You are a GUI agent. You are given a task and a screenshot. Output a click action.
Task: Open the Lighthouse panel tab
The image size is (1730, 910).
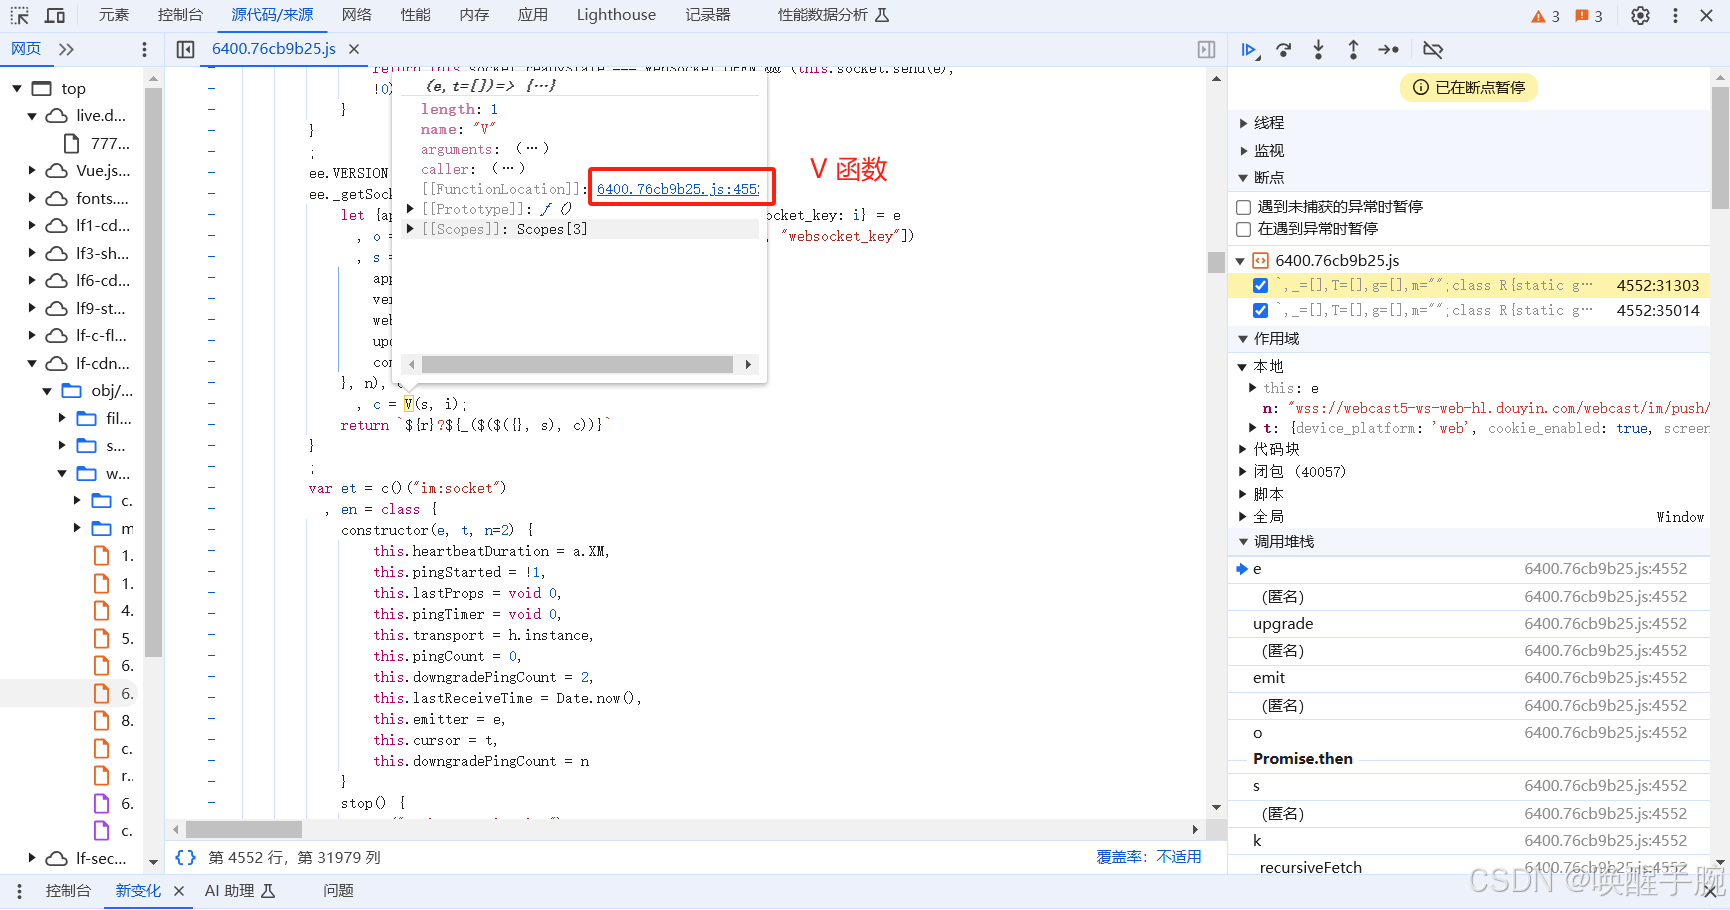click(x=616, y=15)
